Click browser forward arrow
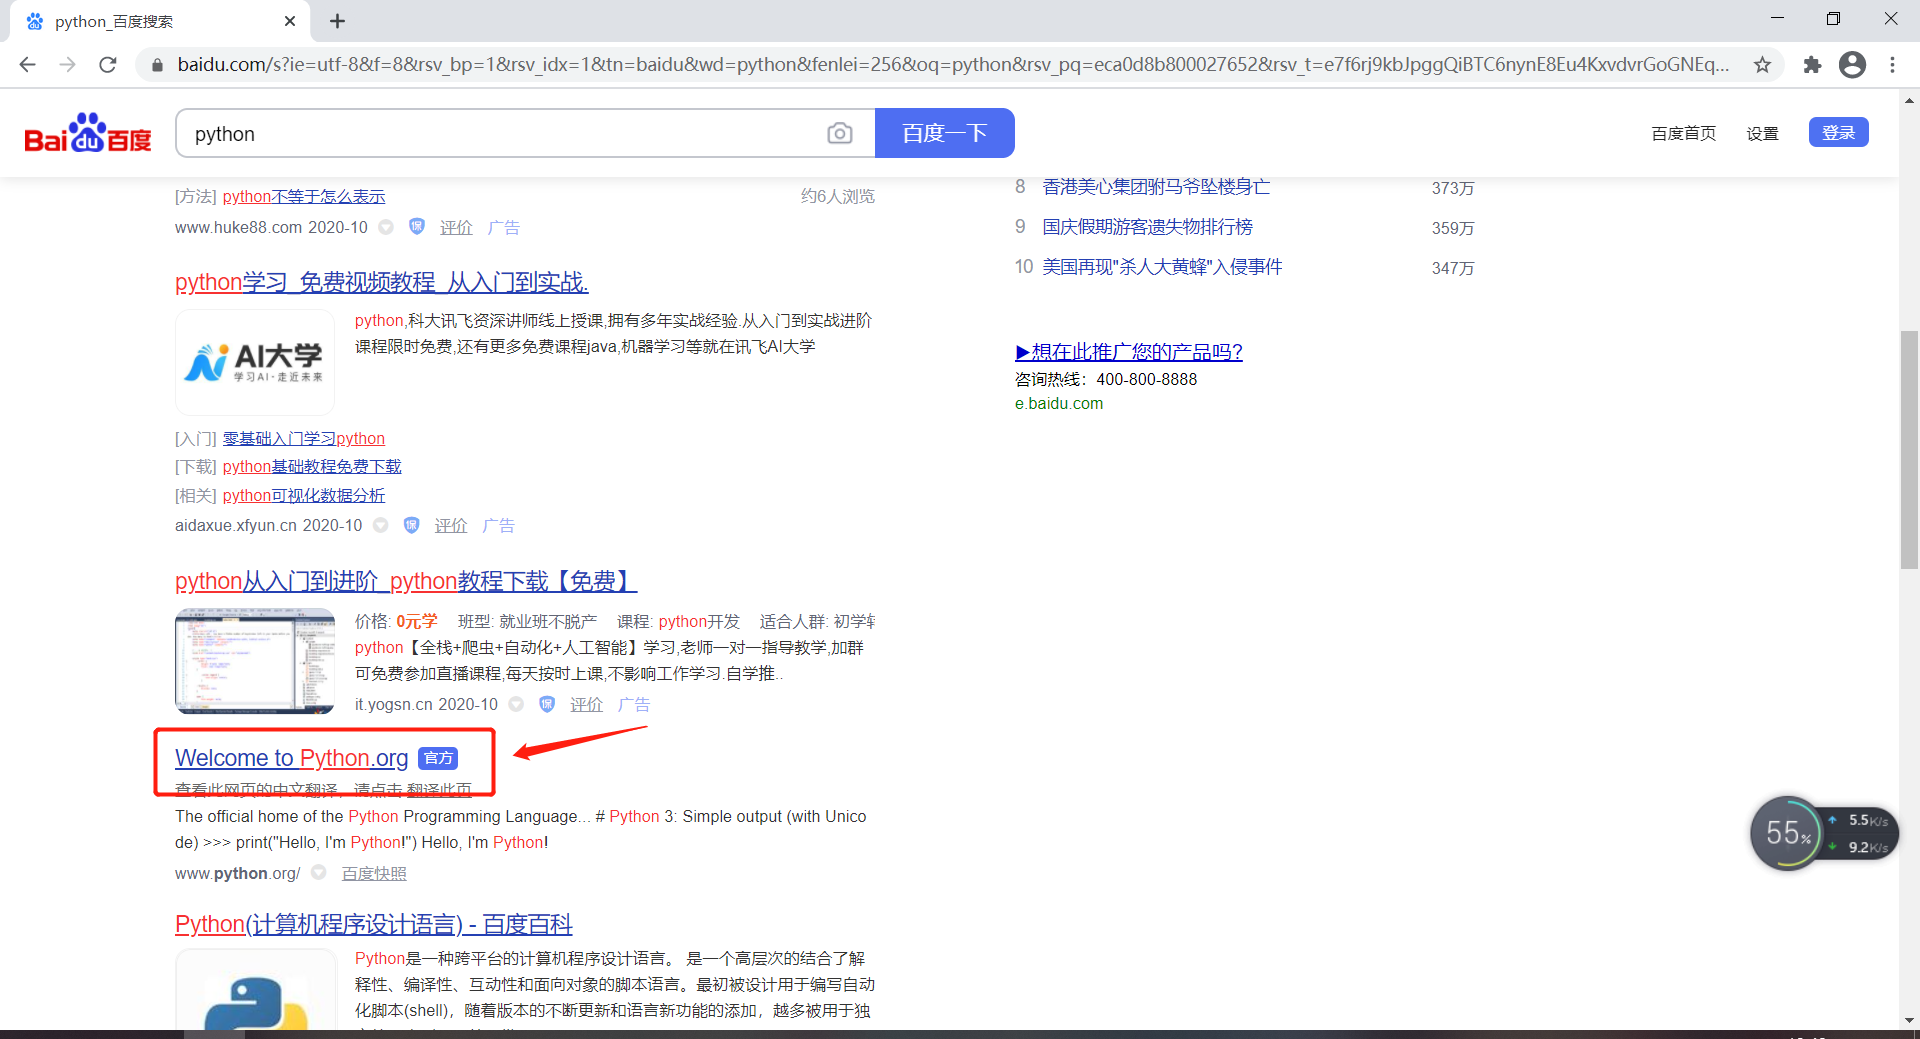 point(67,65)
